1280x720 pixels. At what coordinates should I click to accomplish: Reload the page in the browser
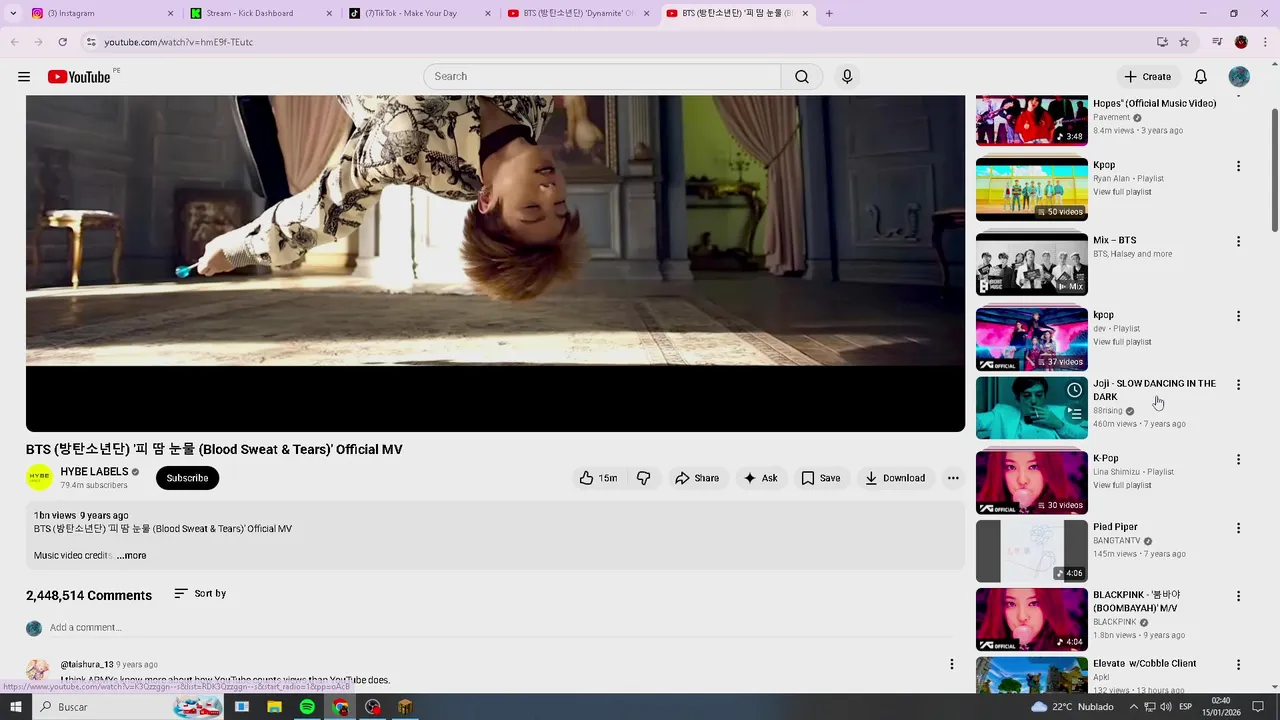coord(62,42)
